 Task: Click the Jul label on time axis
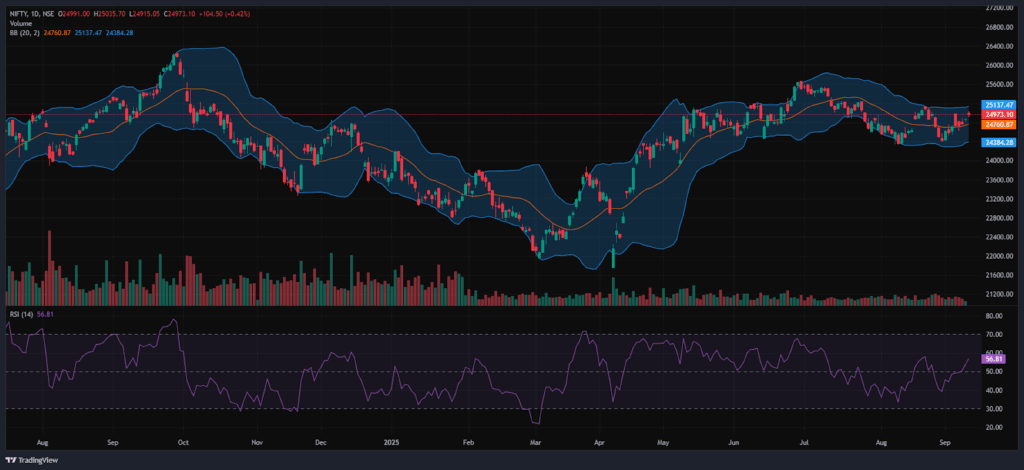point(805,440)
